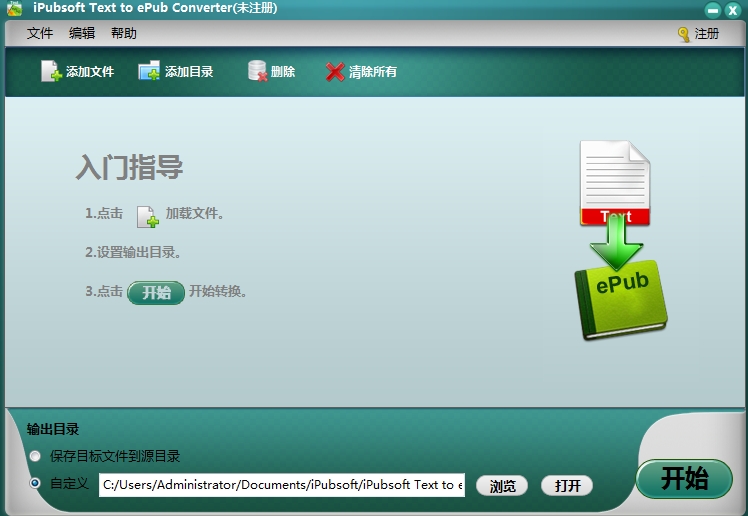Click the 输出目录 label
748x516 pixels.
click(53, 429)
